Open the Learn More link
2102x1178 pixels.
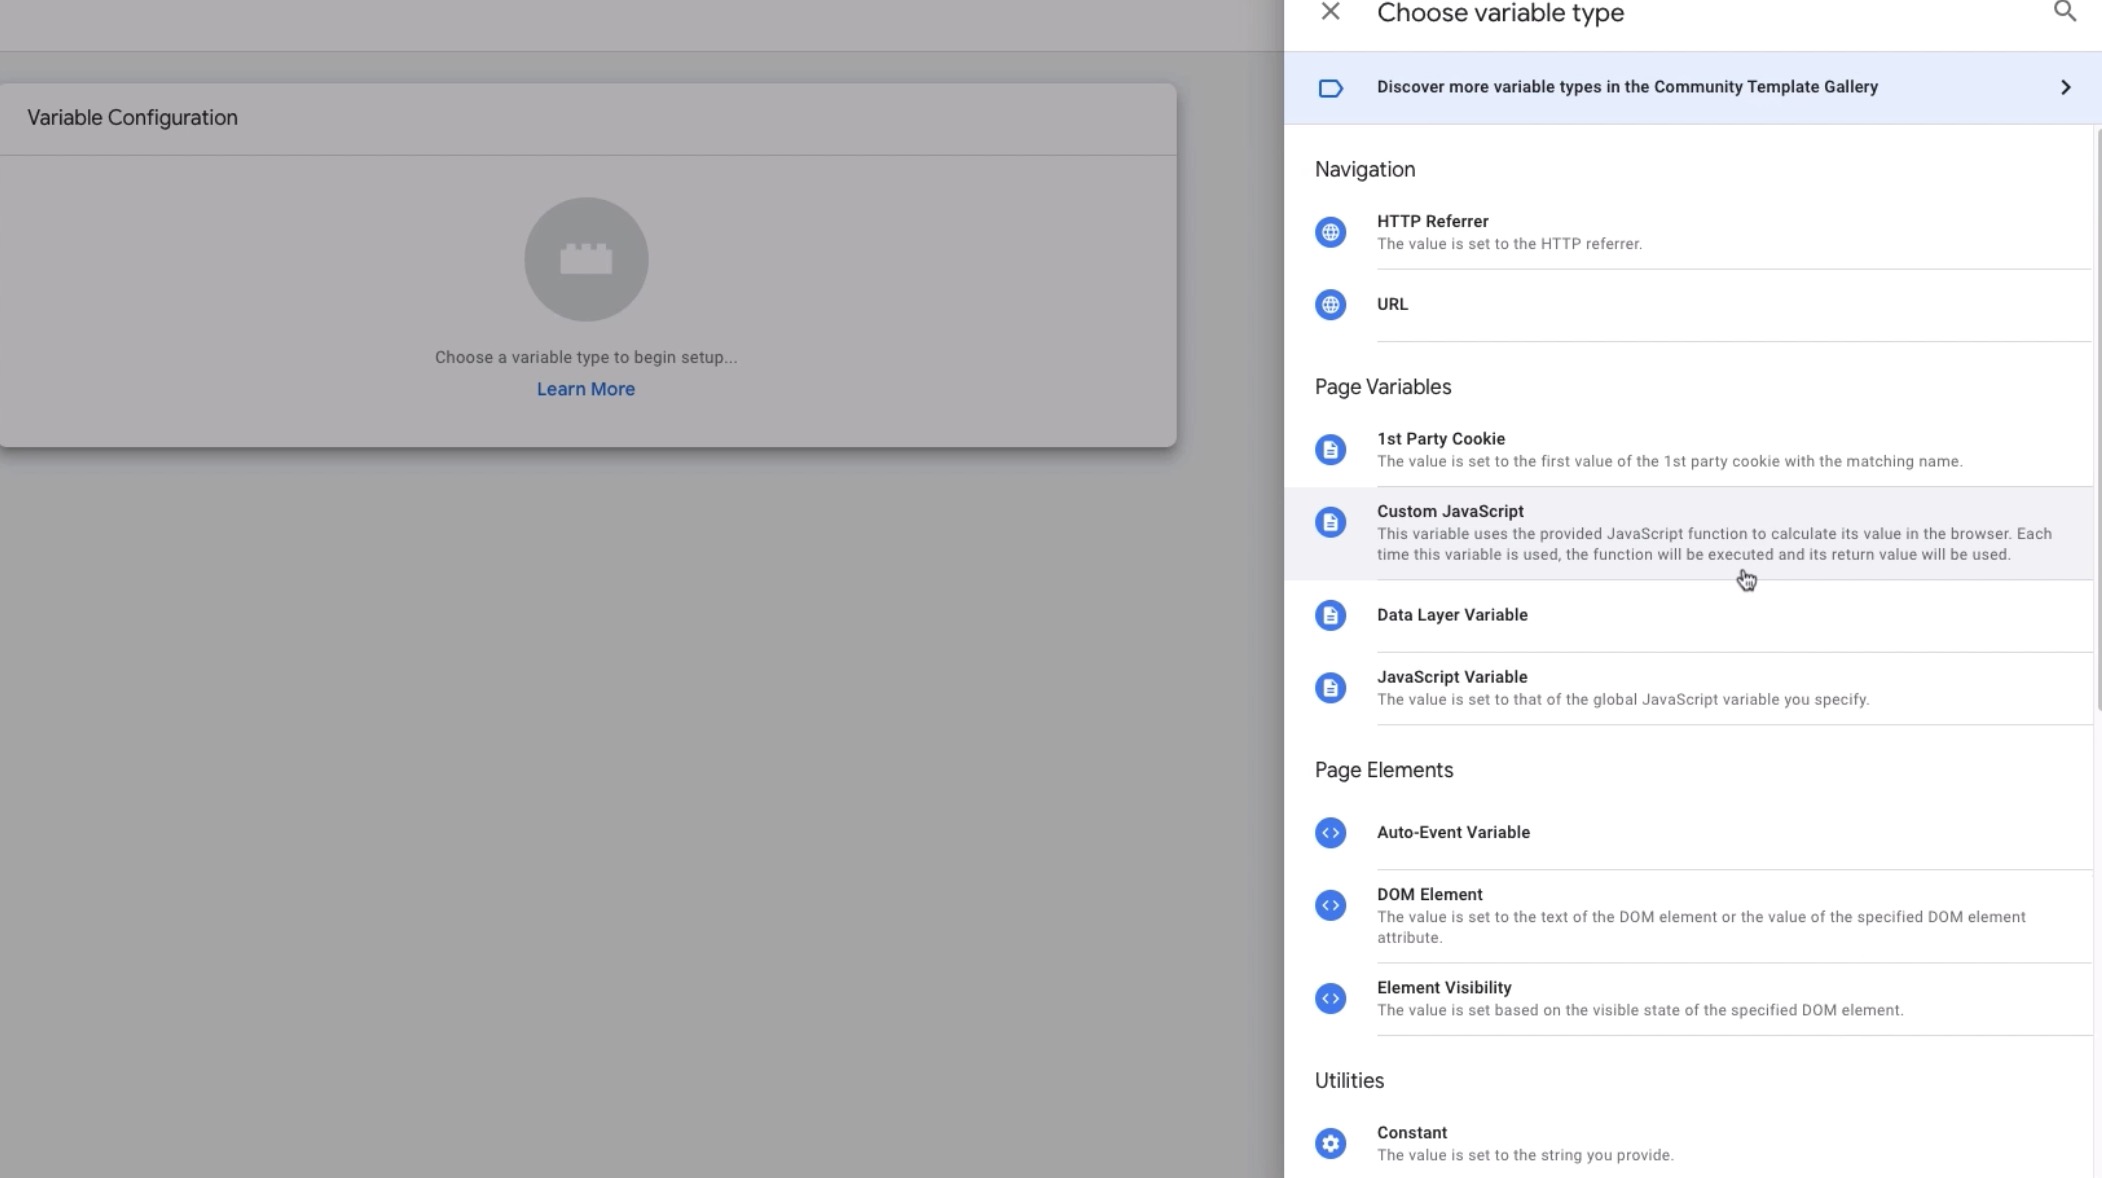585,389
